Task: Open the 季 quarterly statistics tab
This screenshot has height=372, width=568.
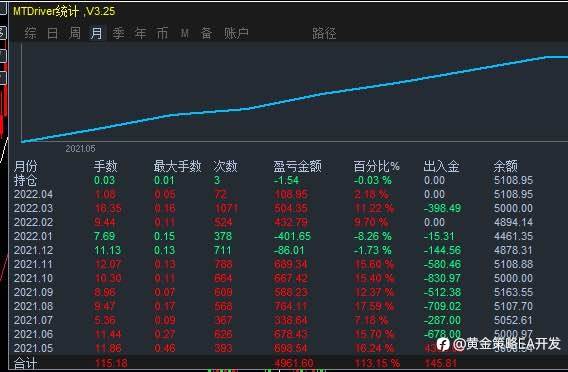Action: pos(118,33)
